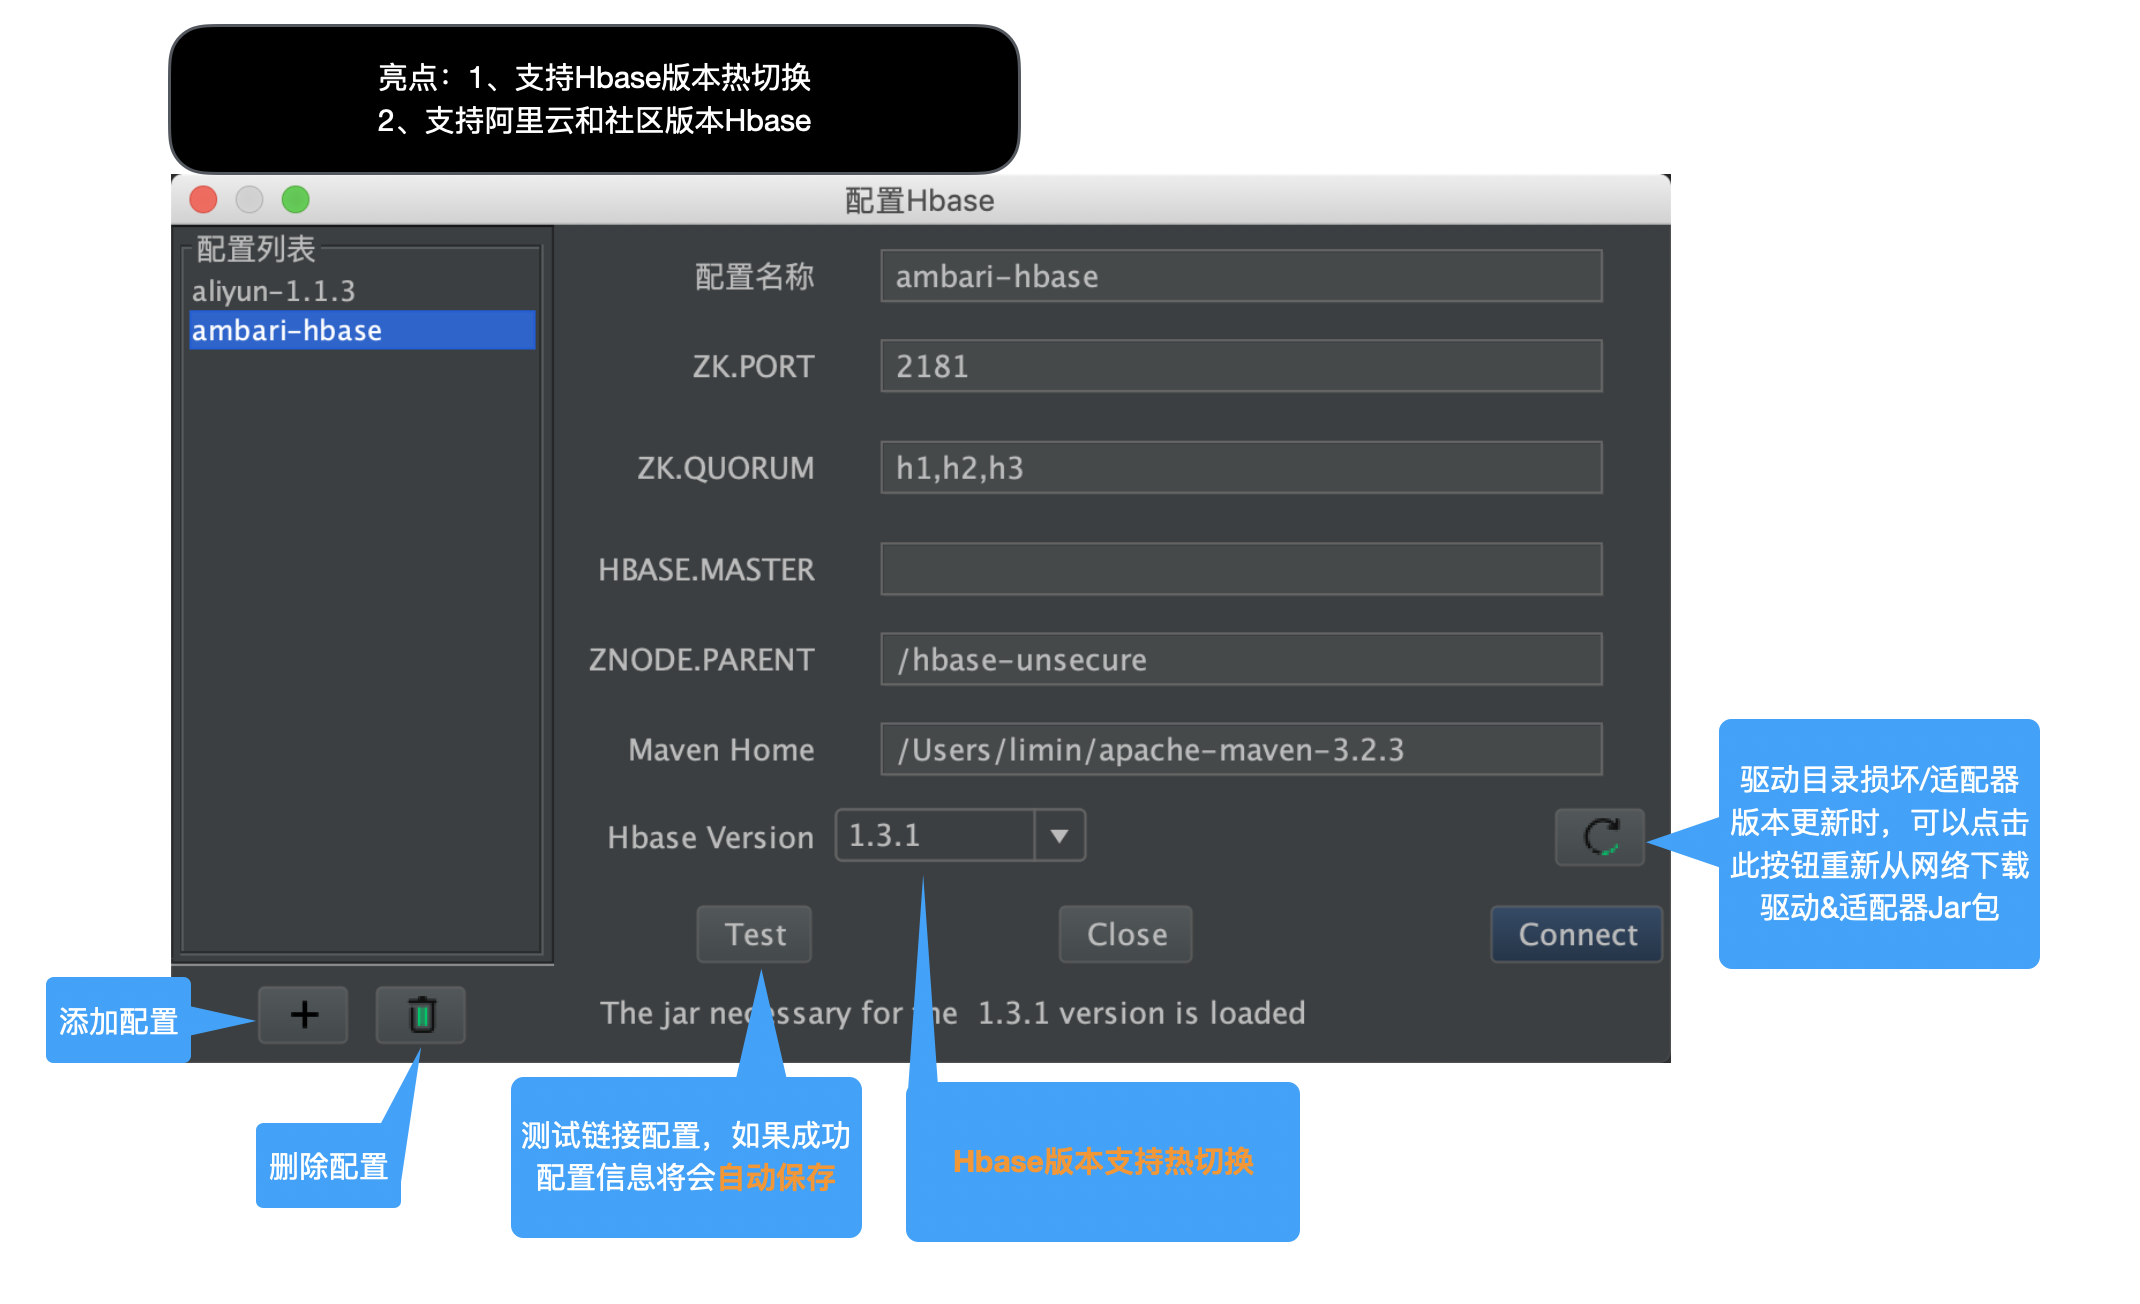Click the 配置名称 field showing ambari-hbase
The image size is (2140, 1304).
1240,276
